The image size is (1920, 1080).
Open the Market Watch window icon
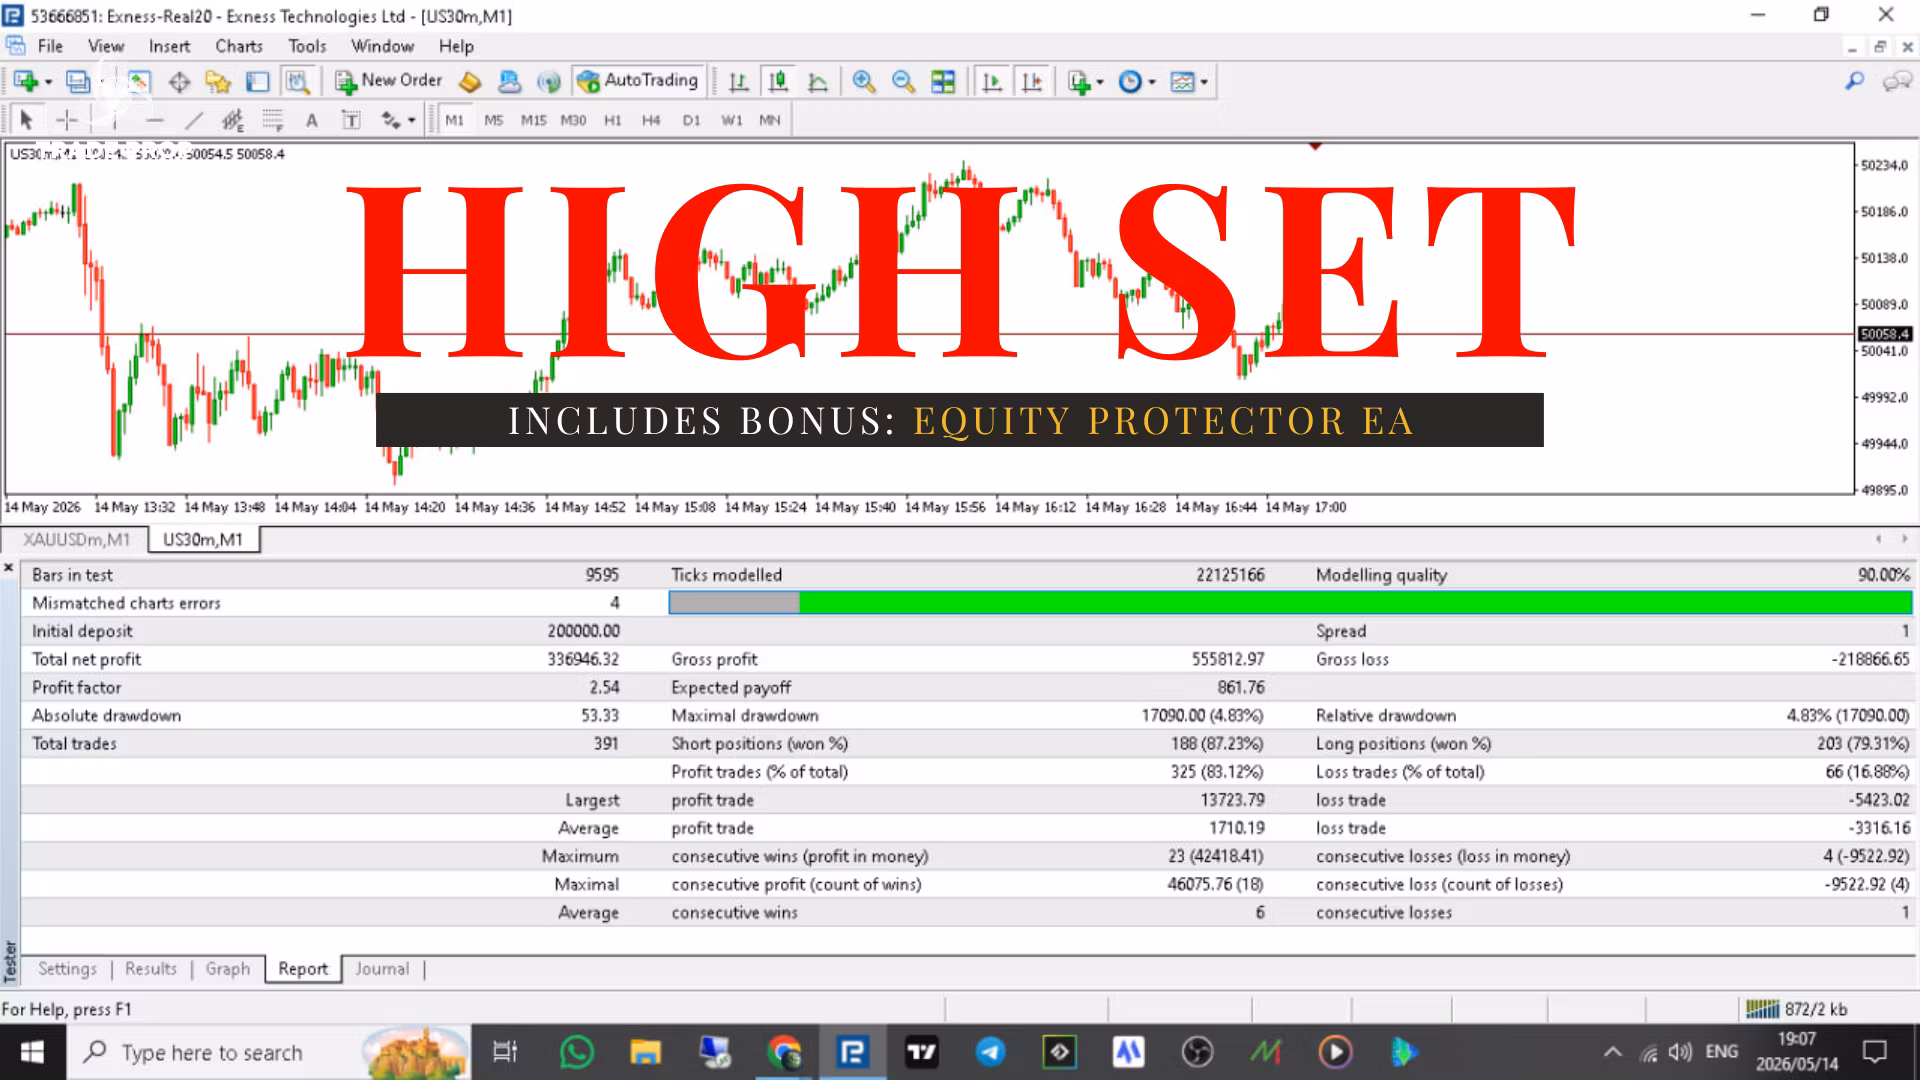pos(138,82)
